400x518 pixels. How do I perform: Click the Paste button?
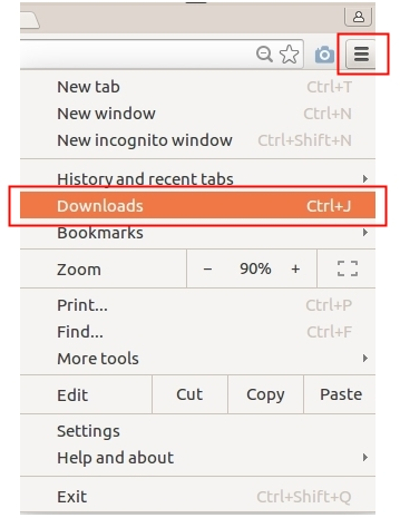(340, 394)
